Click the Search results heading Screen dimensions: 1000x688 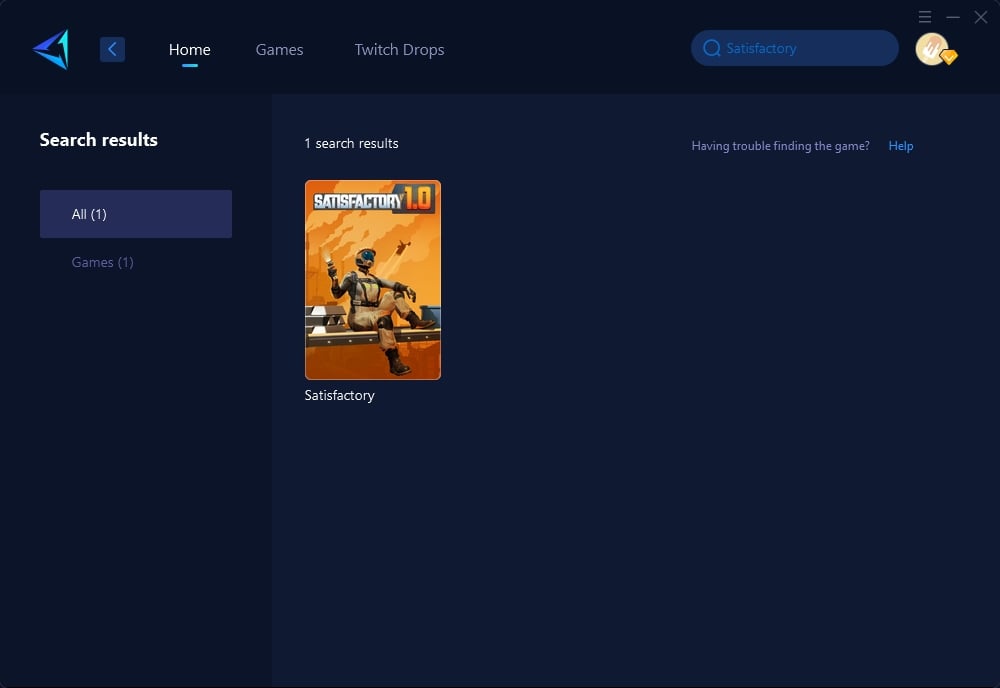99,140
